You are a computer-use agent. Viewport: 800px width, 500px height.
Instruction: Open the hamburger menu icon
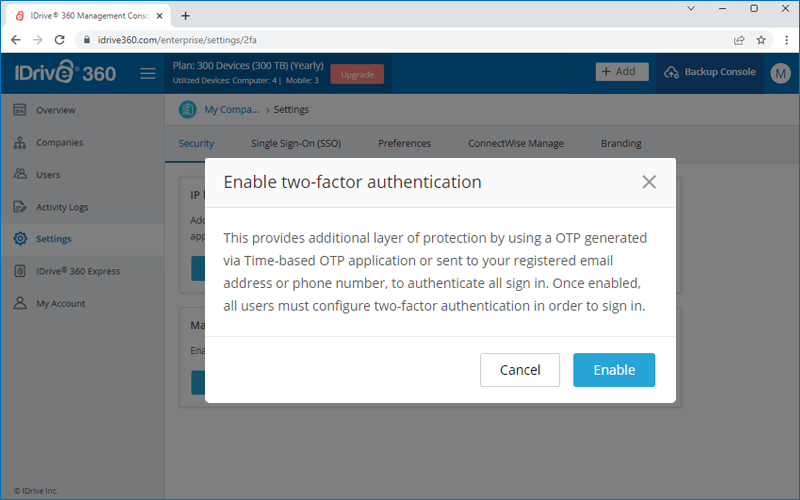[x=148, y=73]
